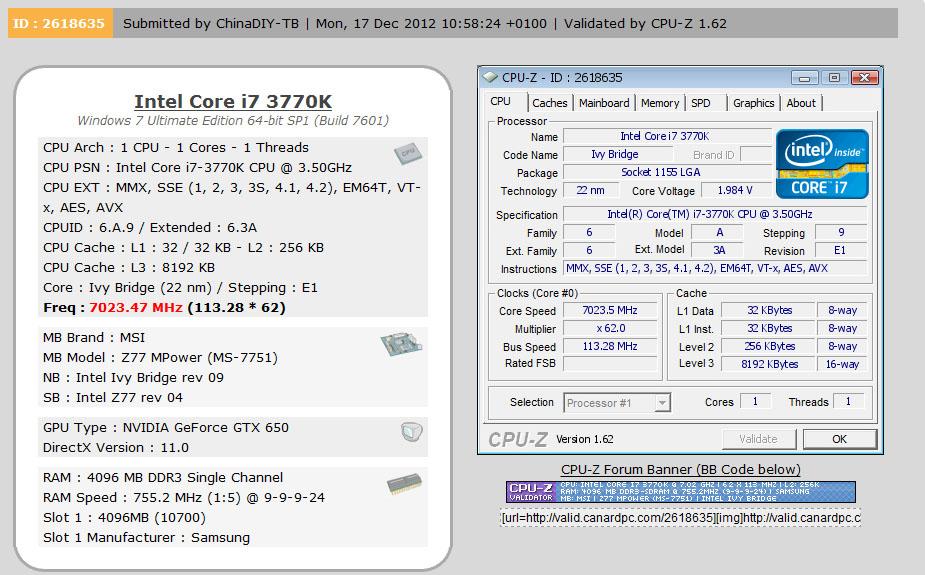The height and width of the screenshot is (575, 925).
Task: Go to the SPD tab
Action: [701, 103]
